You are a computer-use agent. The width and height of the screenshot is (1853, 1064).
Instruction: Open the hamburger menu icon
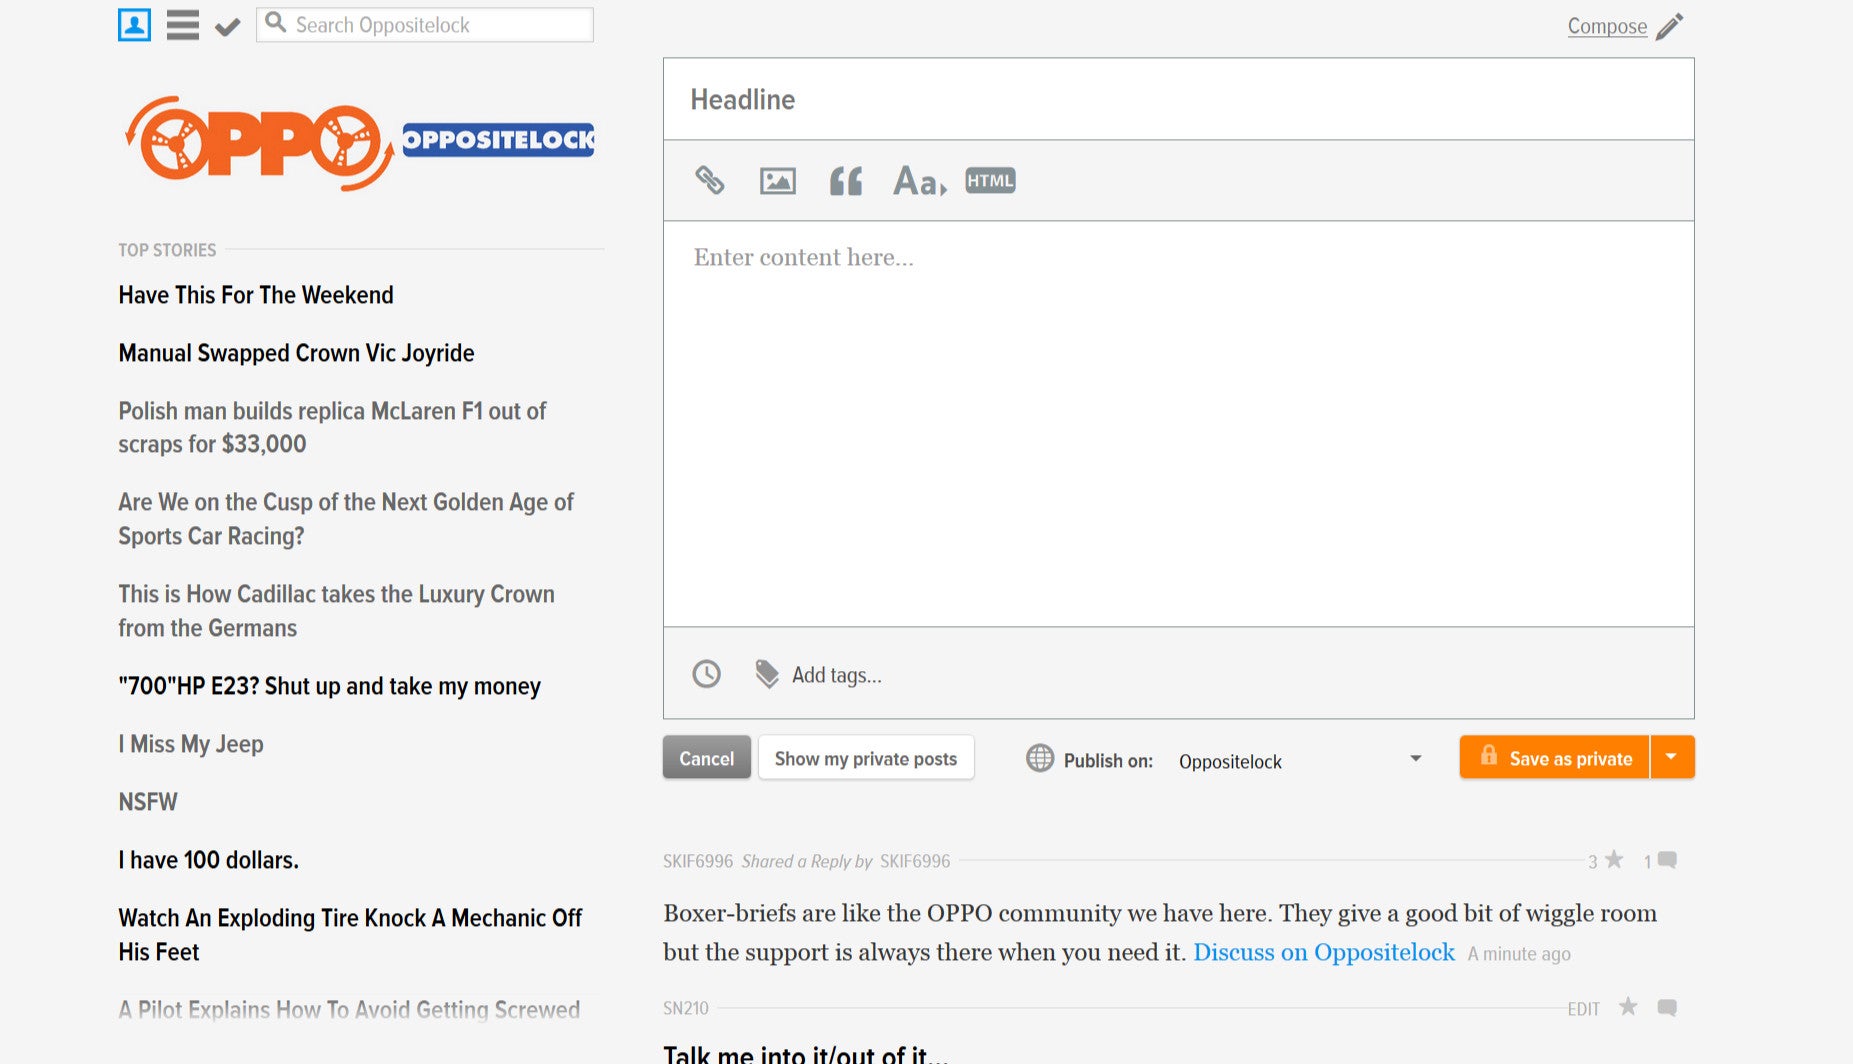pyautogui.click(x=182, y=25)
